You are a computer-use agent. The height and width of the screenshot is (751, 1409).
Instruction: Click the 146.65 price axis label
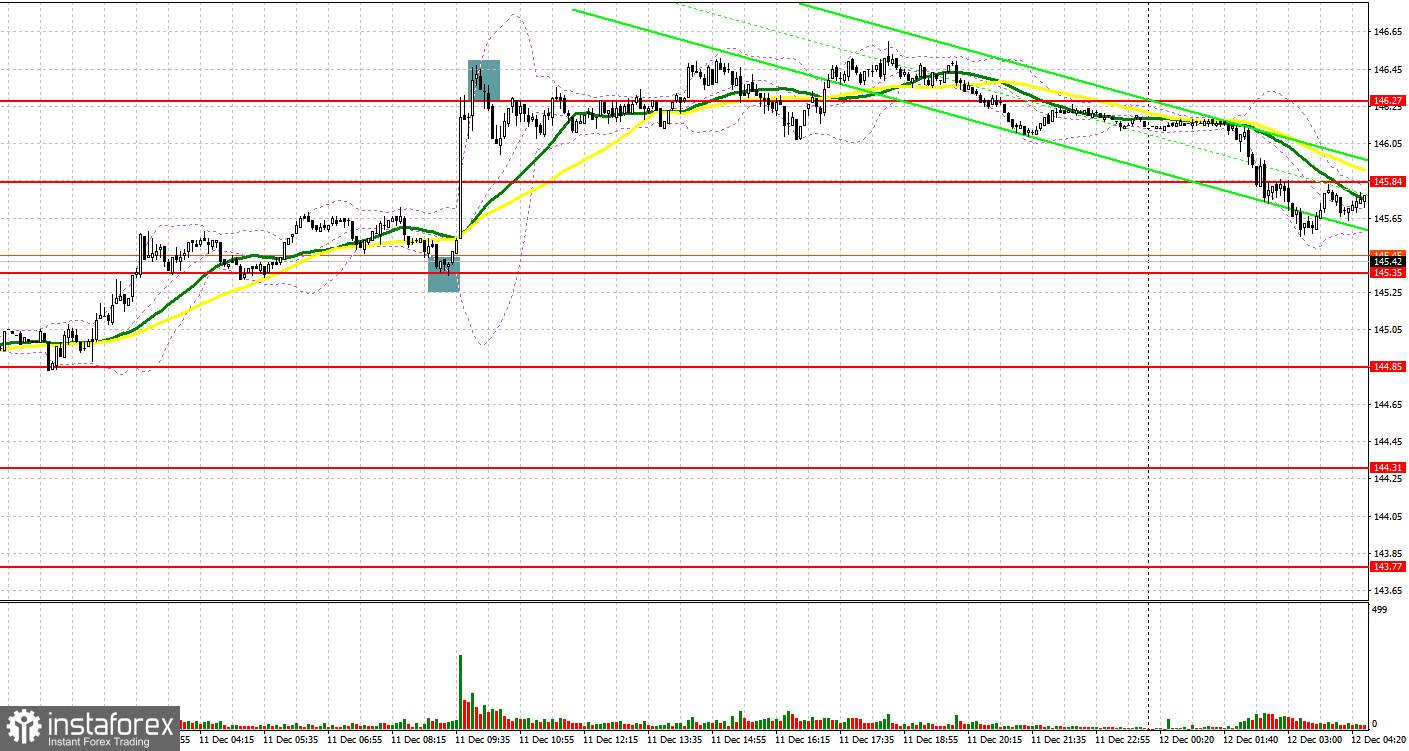point(1386,32)
